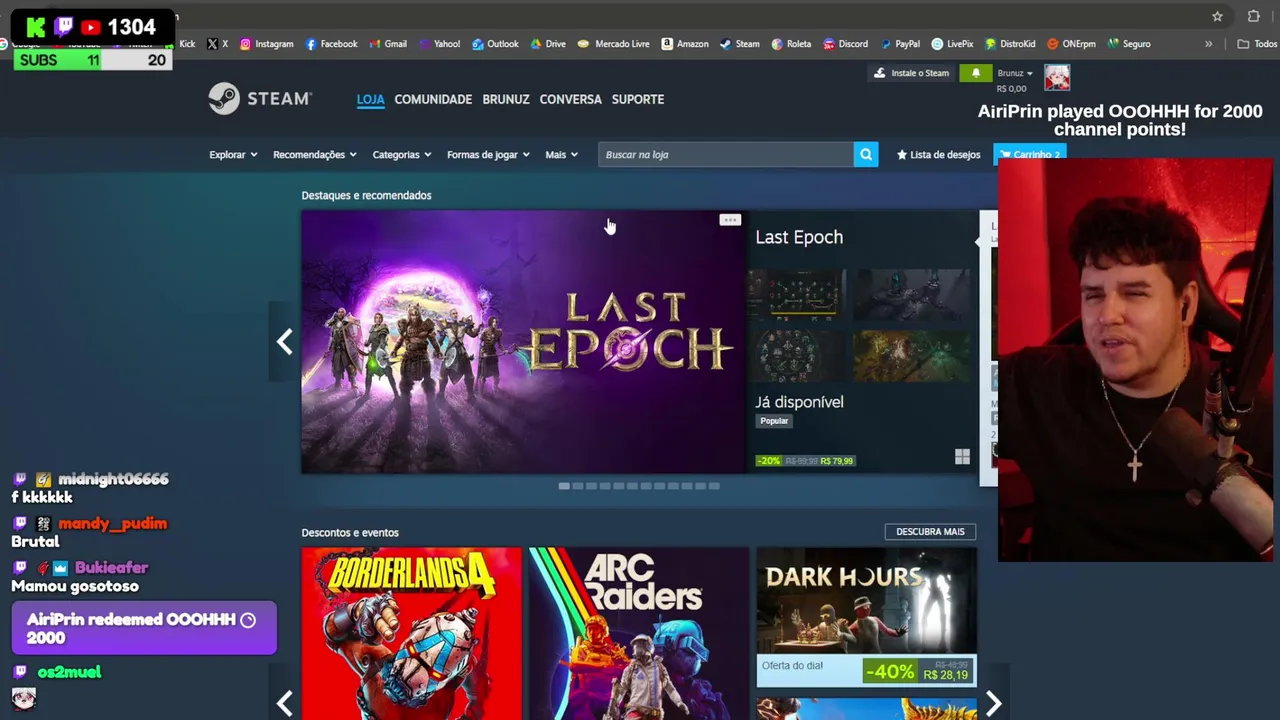This screenshot has height=720, width=1280.
Task: Expand the Categorias dropdown
Action: tap(402, 155)
